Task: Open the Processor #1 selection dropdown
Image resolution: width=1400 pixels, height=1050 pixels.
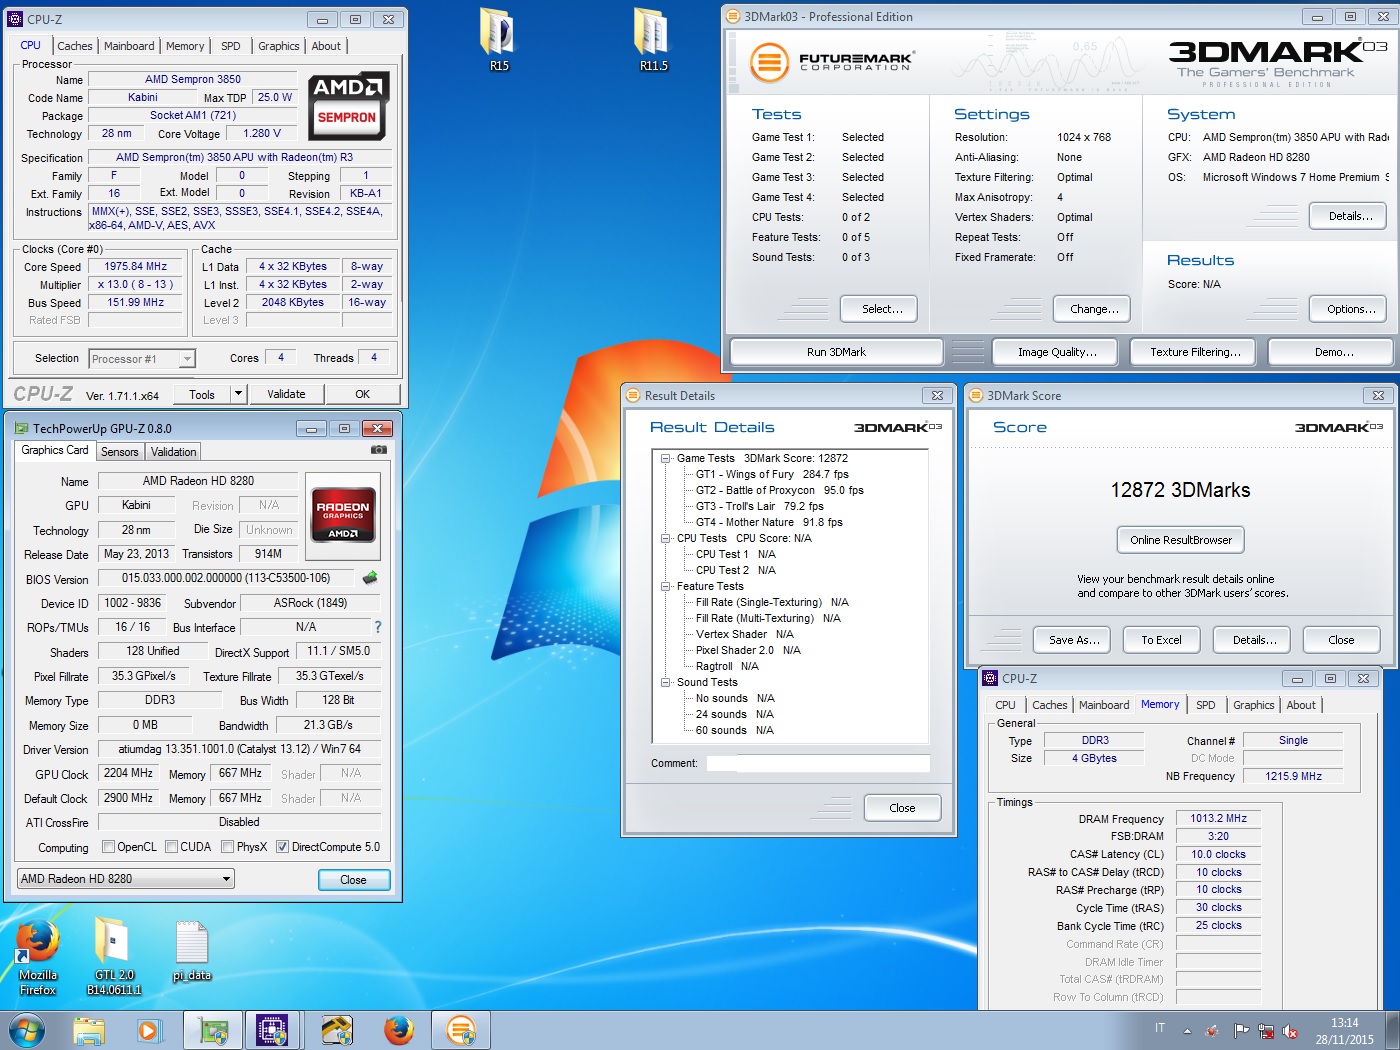Action: coord(142,359)
